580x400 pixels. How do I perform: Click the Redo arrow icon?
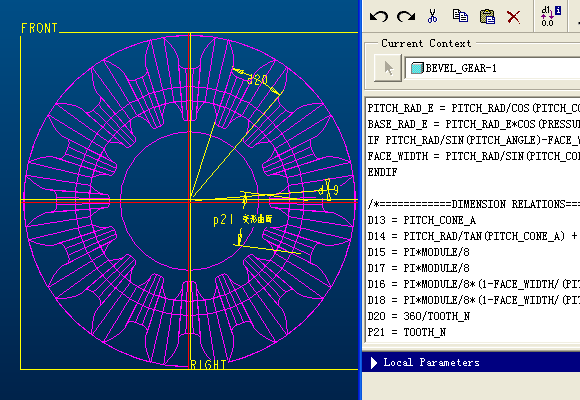406,16
